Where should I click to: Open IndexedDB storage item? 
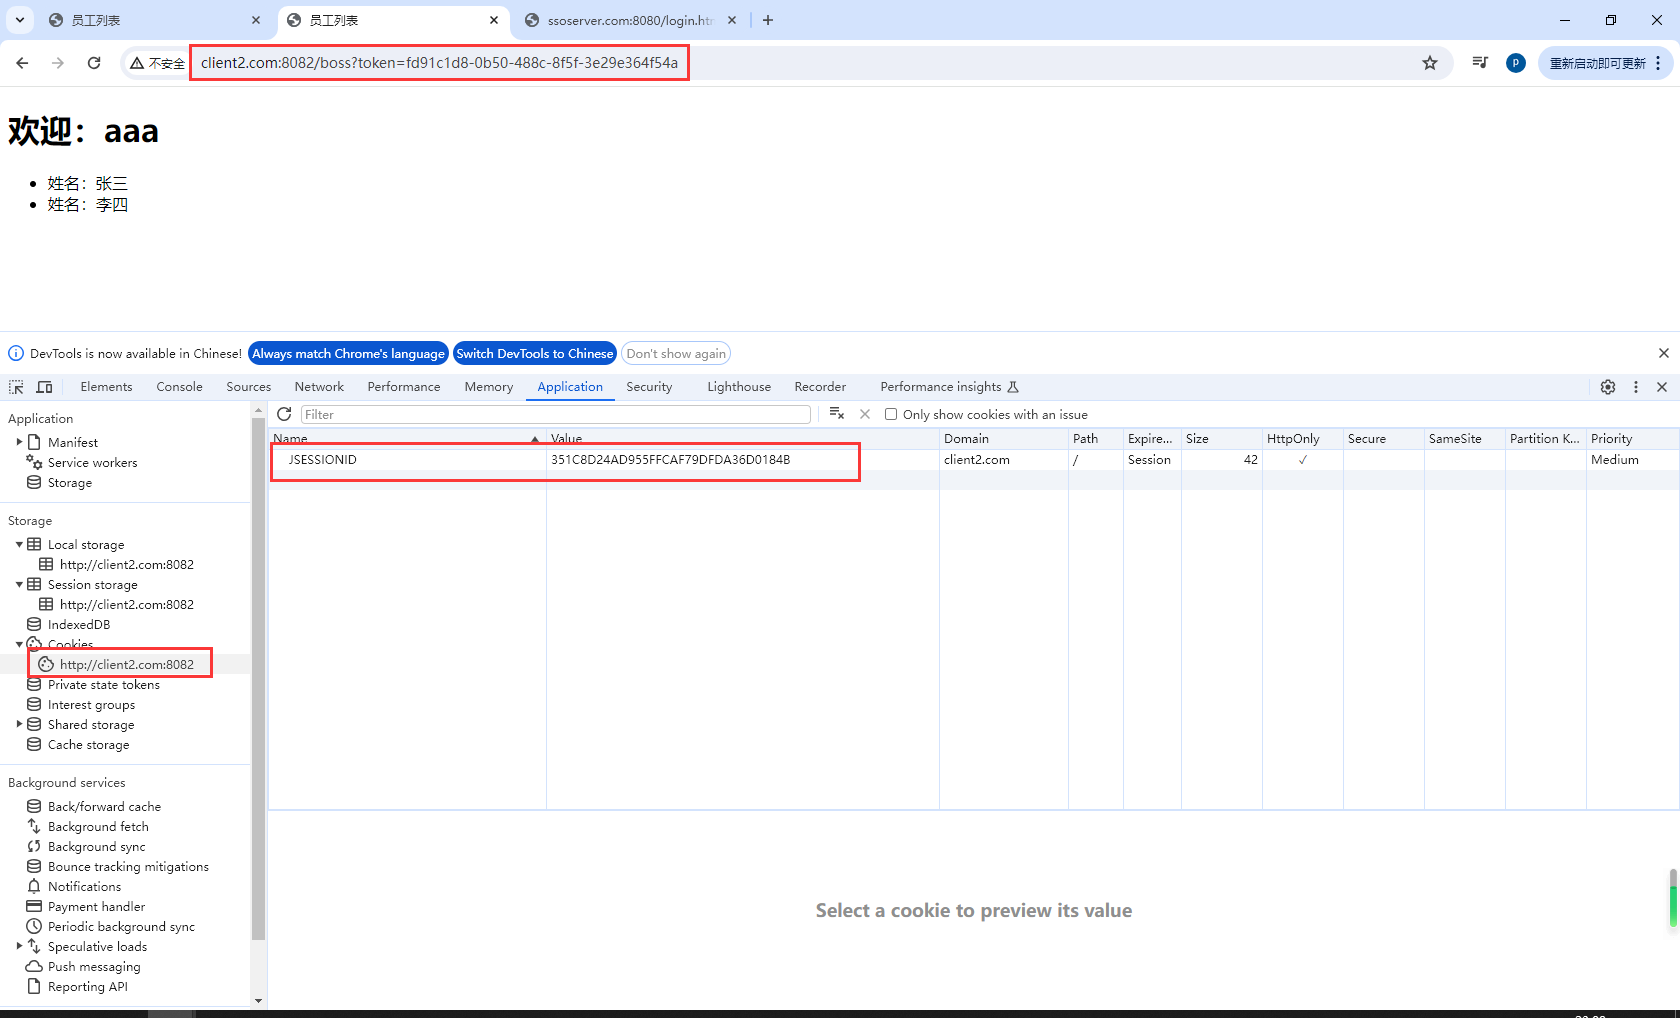pyautogui.click(x=79, y=624)
